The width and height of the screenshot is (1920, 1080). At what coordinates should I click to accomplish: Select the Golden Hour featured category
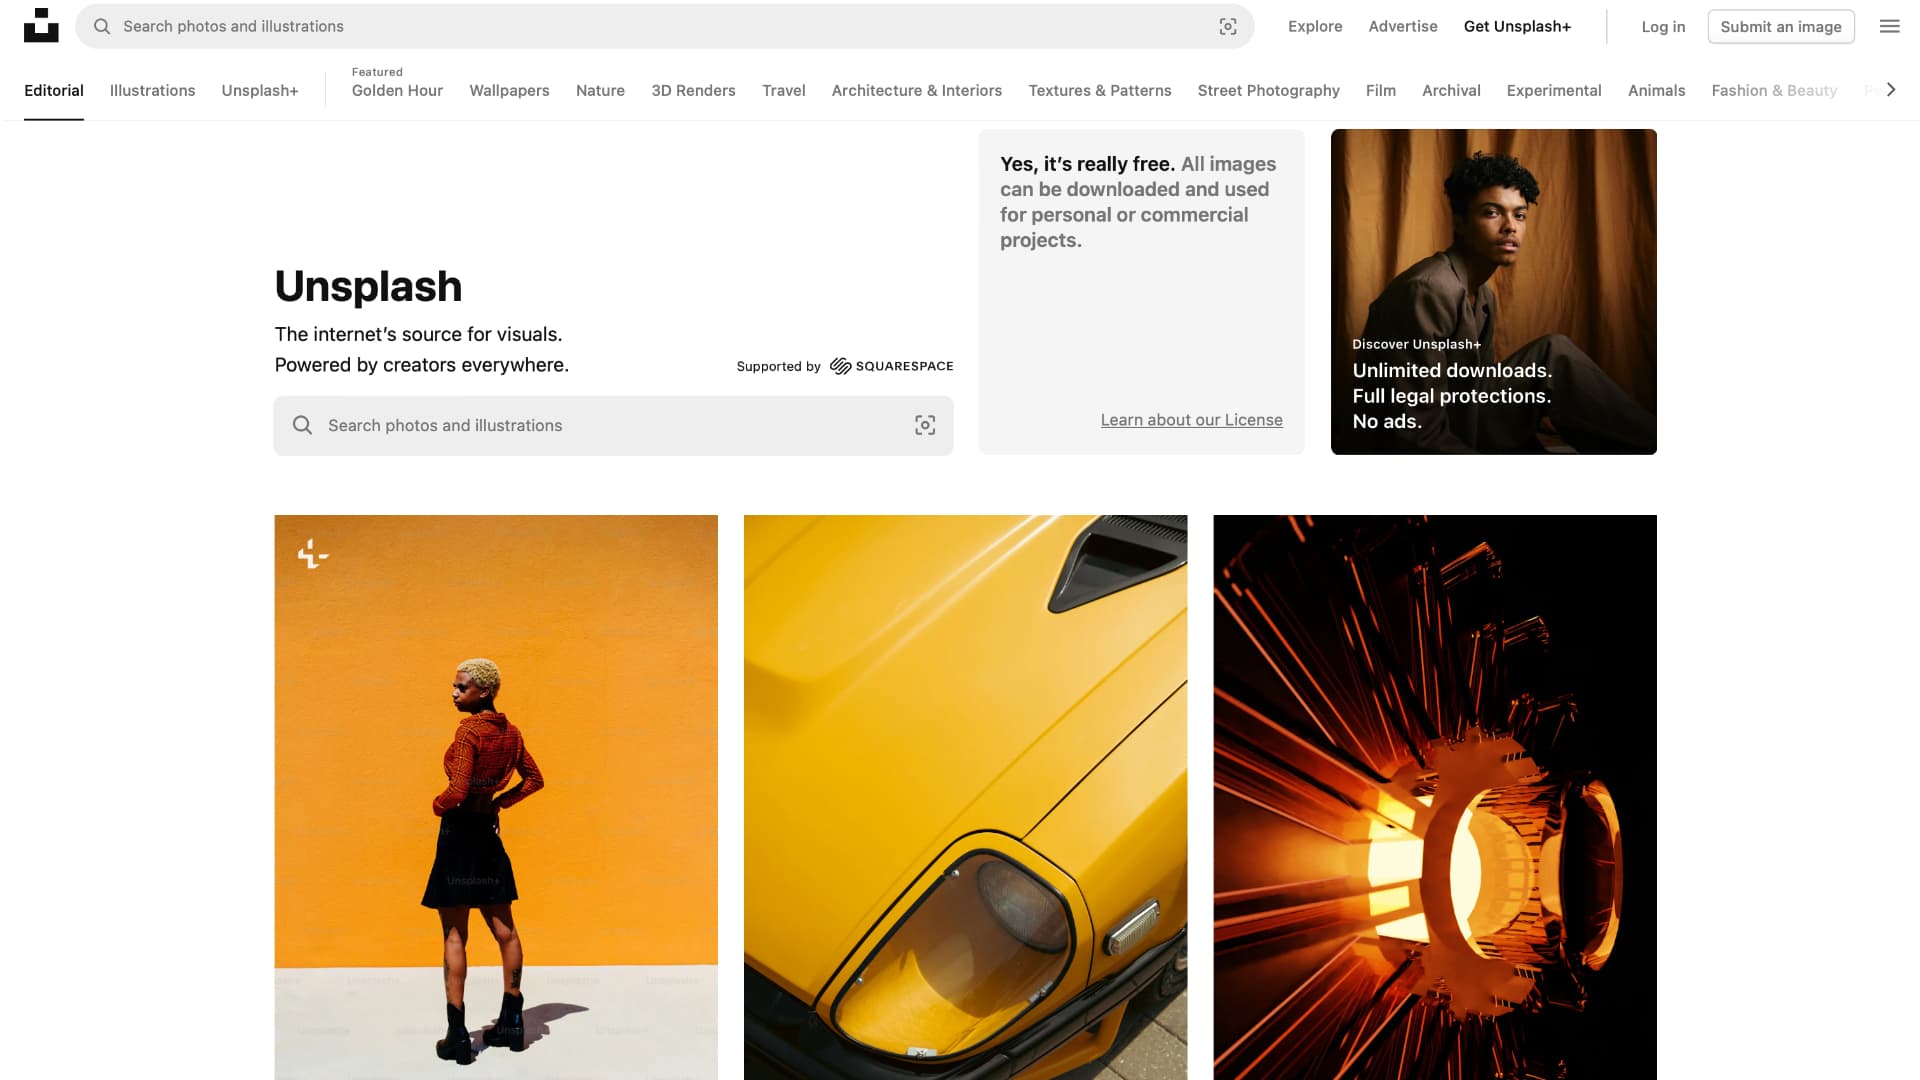point(397,91)
